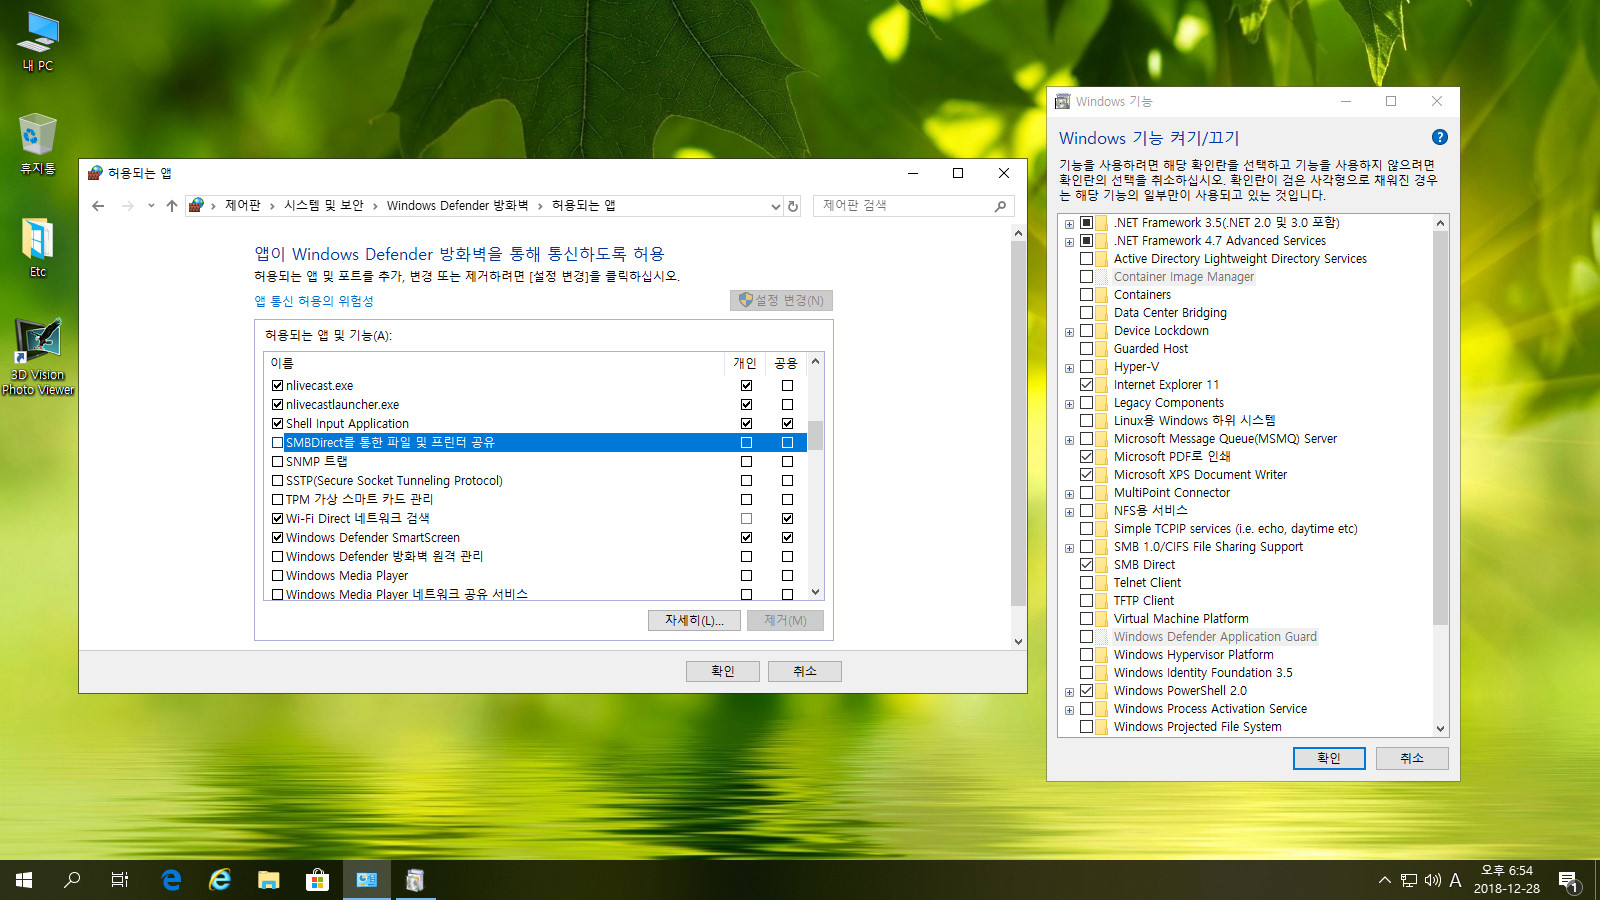Click the network tray icon
The height and width of the screenshot is (900, 1600).
click(x=1409, y=880)
